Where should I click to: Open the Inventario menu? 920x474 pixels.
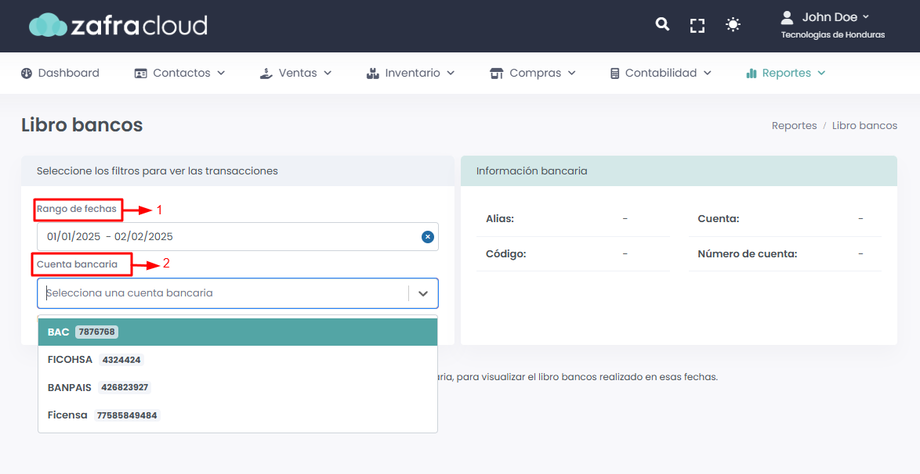pyautogui.click(x=411, y=73)
